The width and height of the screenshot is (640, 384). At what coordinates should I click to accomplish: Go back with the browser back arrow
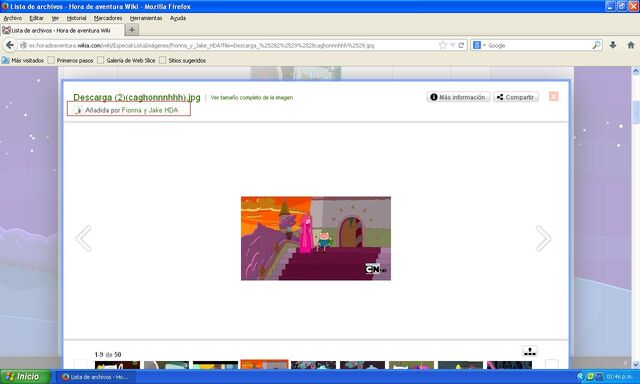coord(10,45)
